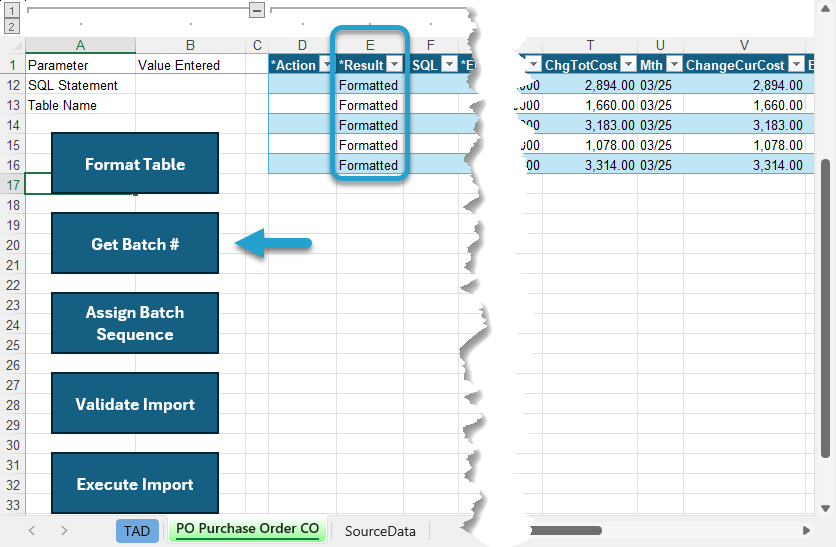
Task: Click the Mth cell 03/25 in row 13
Action: point(660,105)
